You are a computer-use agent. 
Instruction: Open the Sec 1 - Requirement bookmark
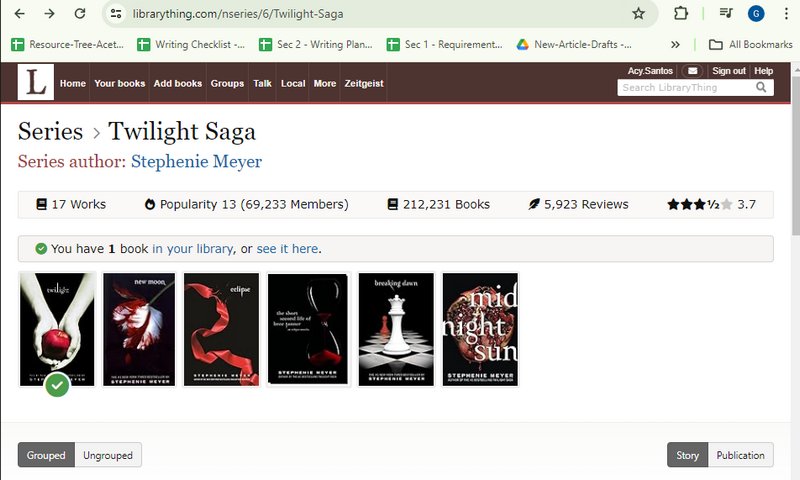pos(444,44)
